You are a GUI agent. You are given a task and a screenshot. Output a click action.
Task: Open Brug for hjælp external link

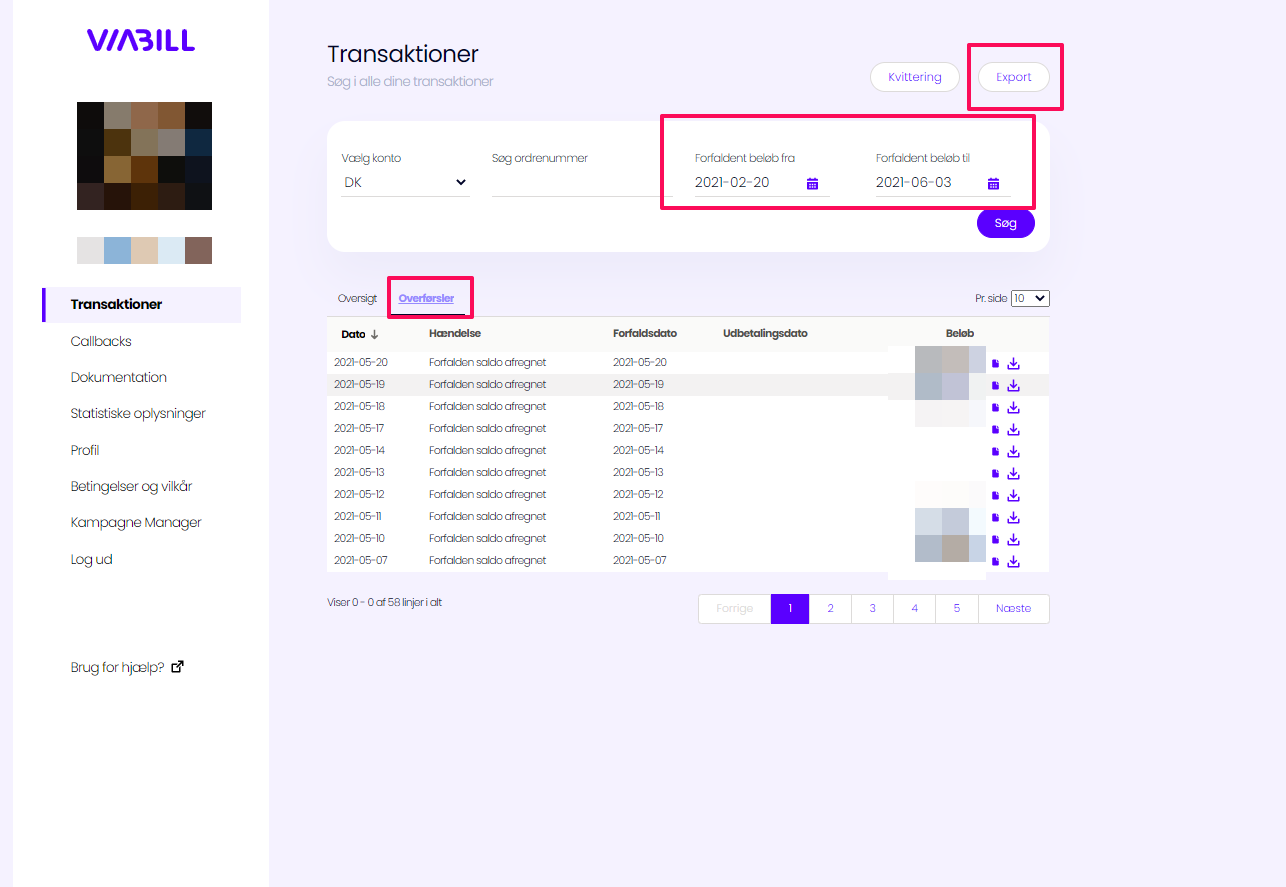coord(127,667)
